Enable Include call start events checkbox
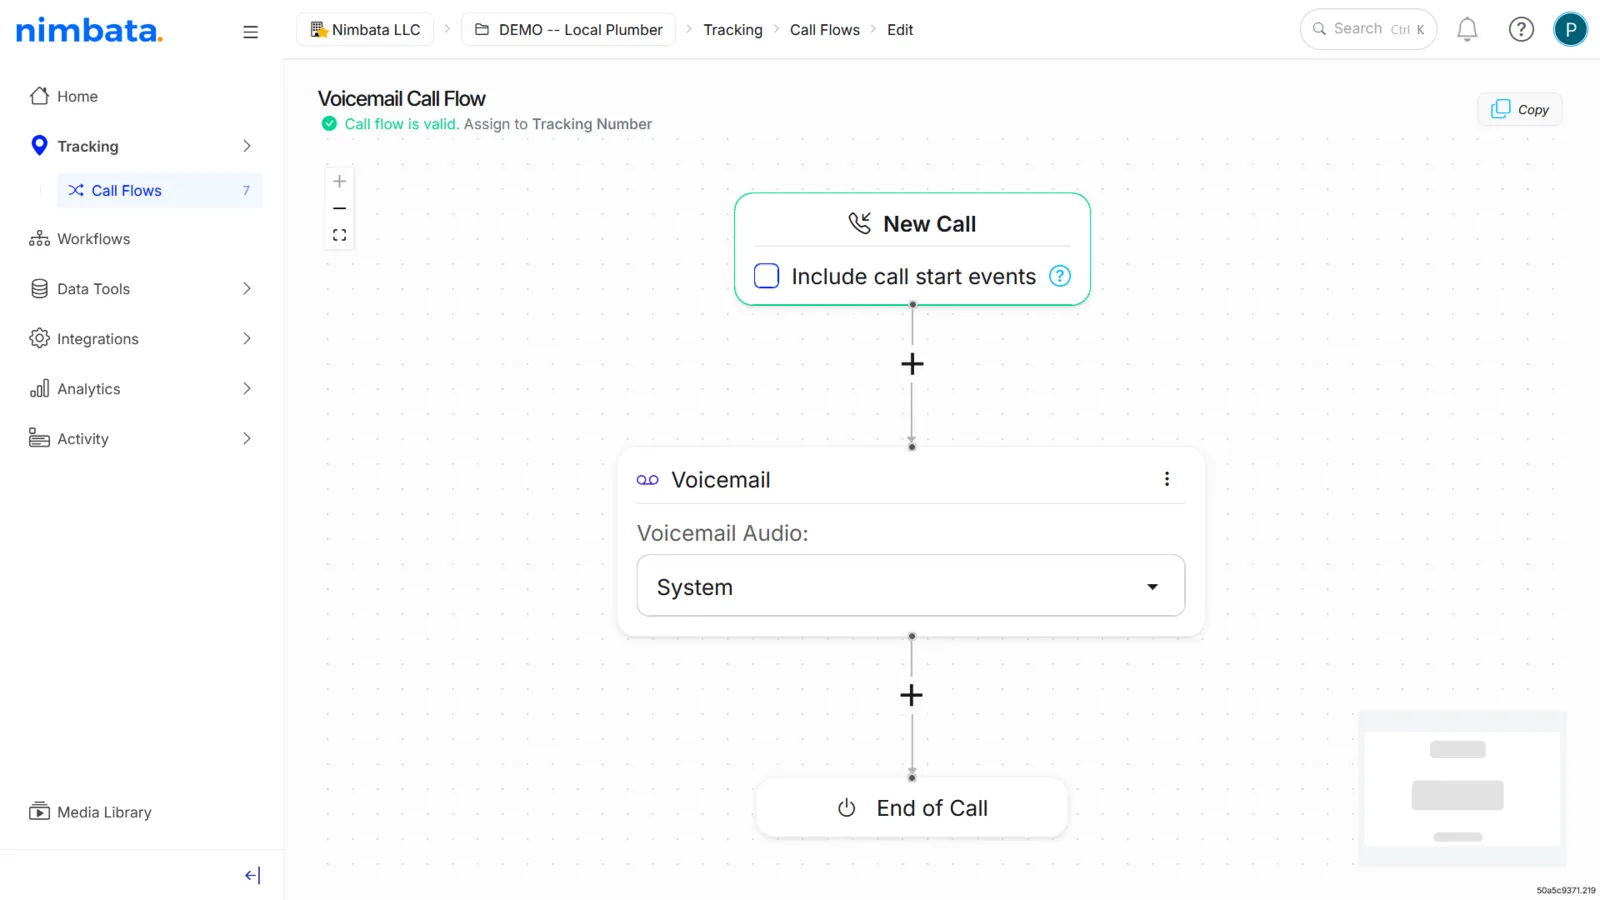 [x=767, y=276]
